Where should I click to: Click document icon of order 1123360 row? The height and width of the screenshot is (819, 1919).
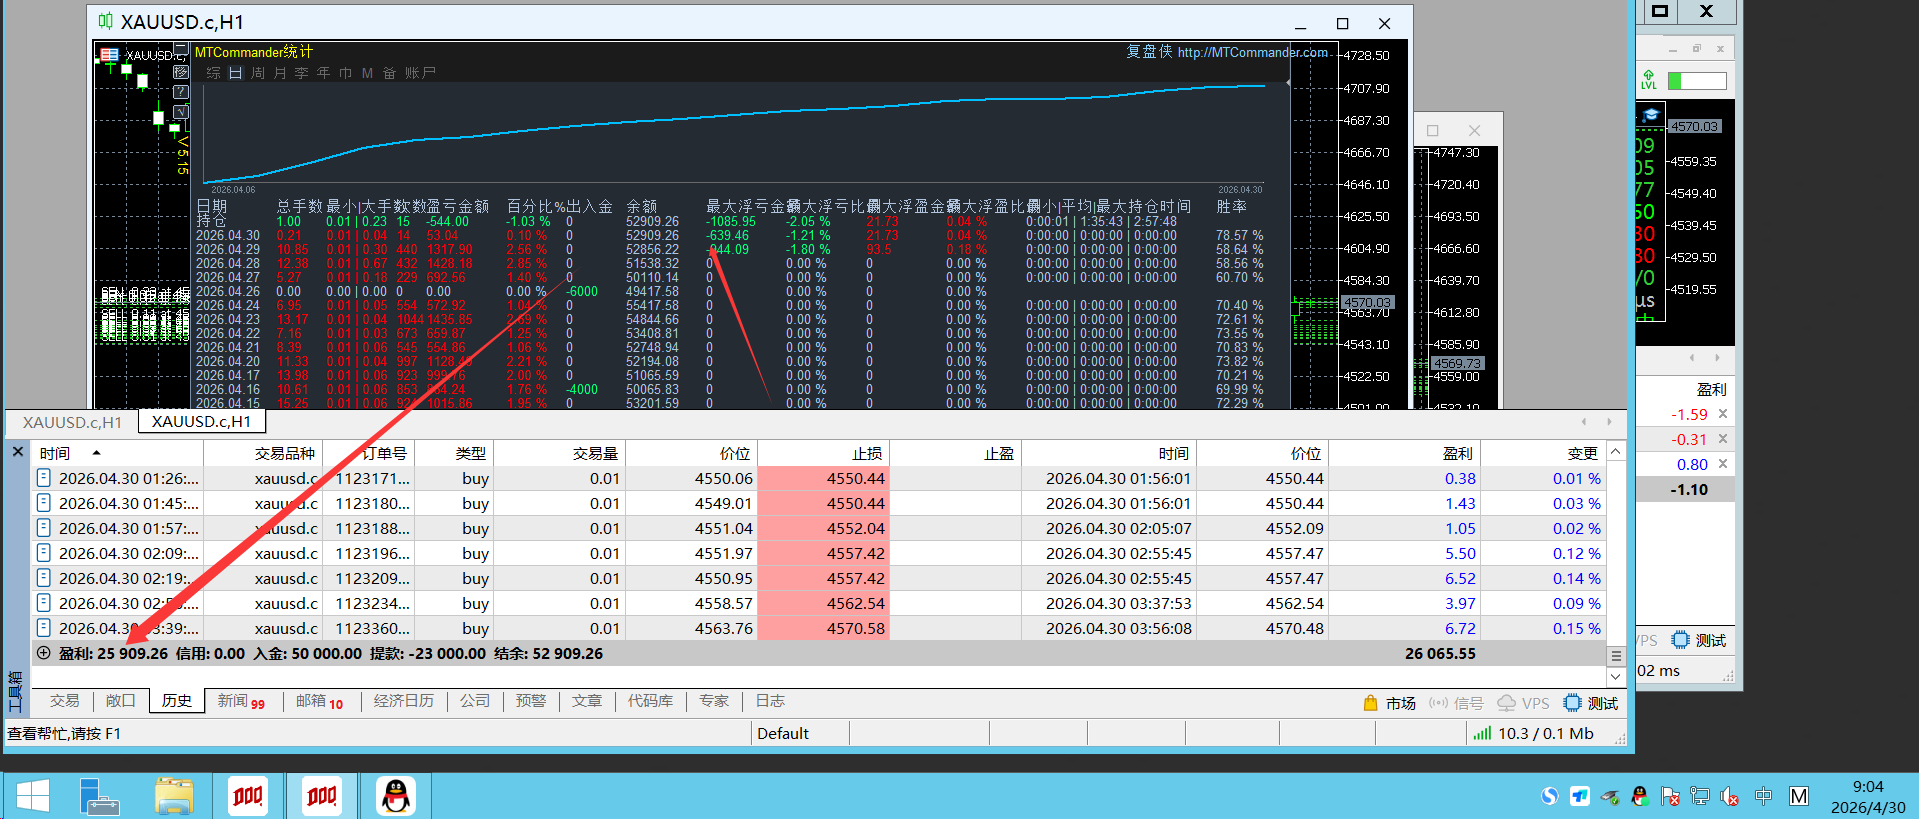(x=44, y=628)
